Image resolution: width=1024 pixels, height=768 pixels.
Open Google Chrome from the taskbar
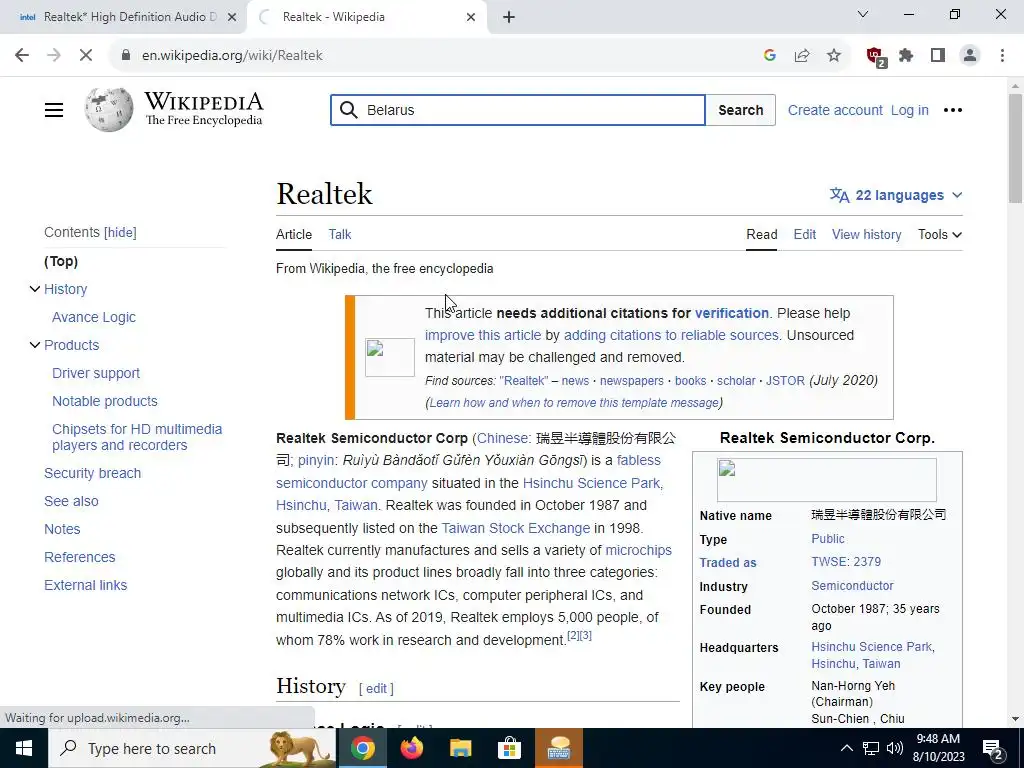362,748
